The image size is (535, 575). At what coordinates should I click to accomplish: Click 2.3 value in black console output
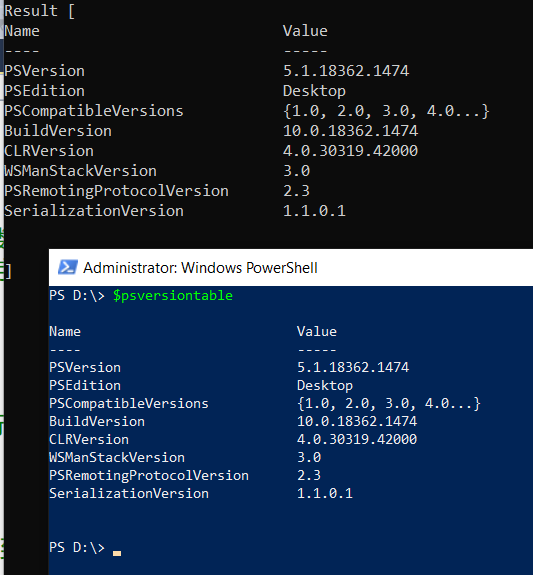[x=297, y=191]
